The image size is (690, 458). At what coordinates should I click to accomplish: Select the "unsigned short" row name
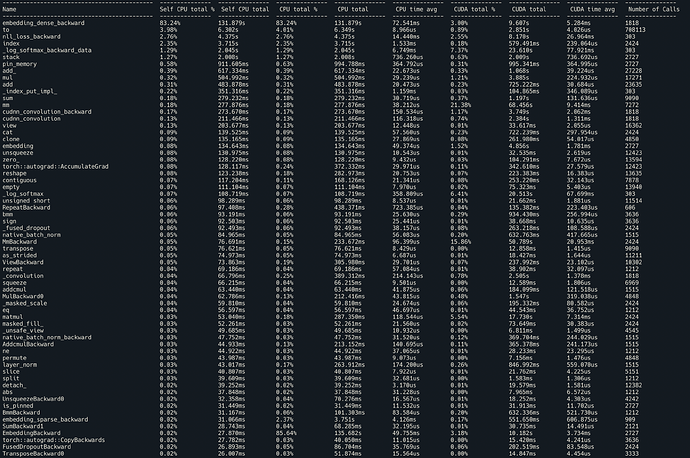coord(26,201)
